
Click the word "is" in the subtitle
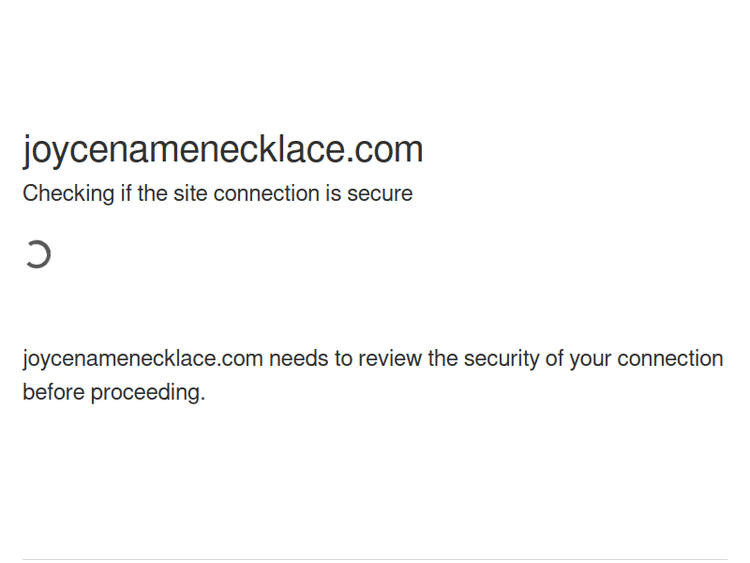pos(332,194)
